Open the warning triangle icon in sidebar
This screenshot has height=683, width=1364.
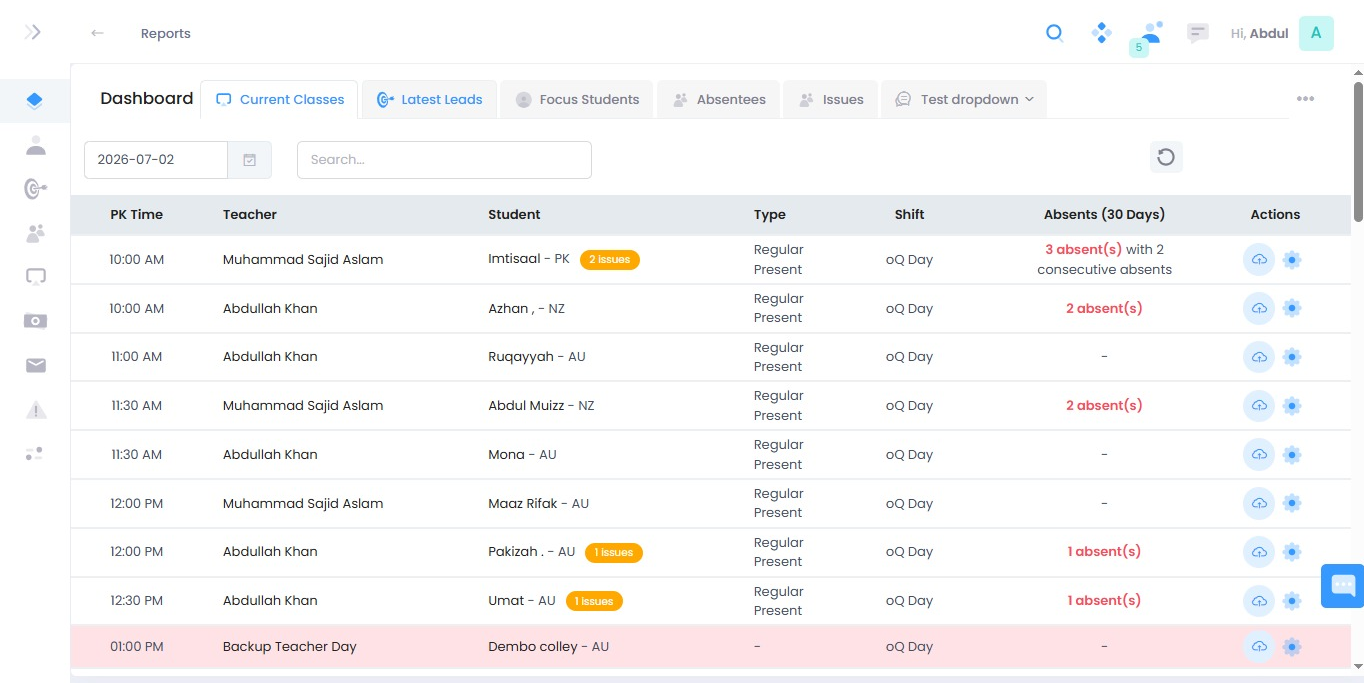(x=36, y=409)
